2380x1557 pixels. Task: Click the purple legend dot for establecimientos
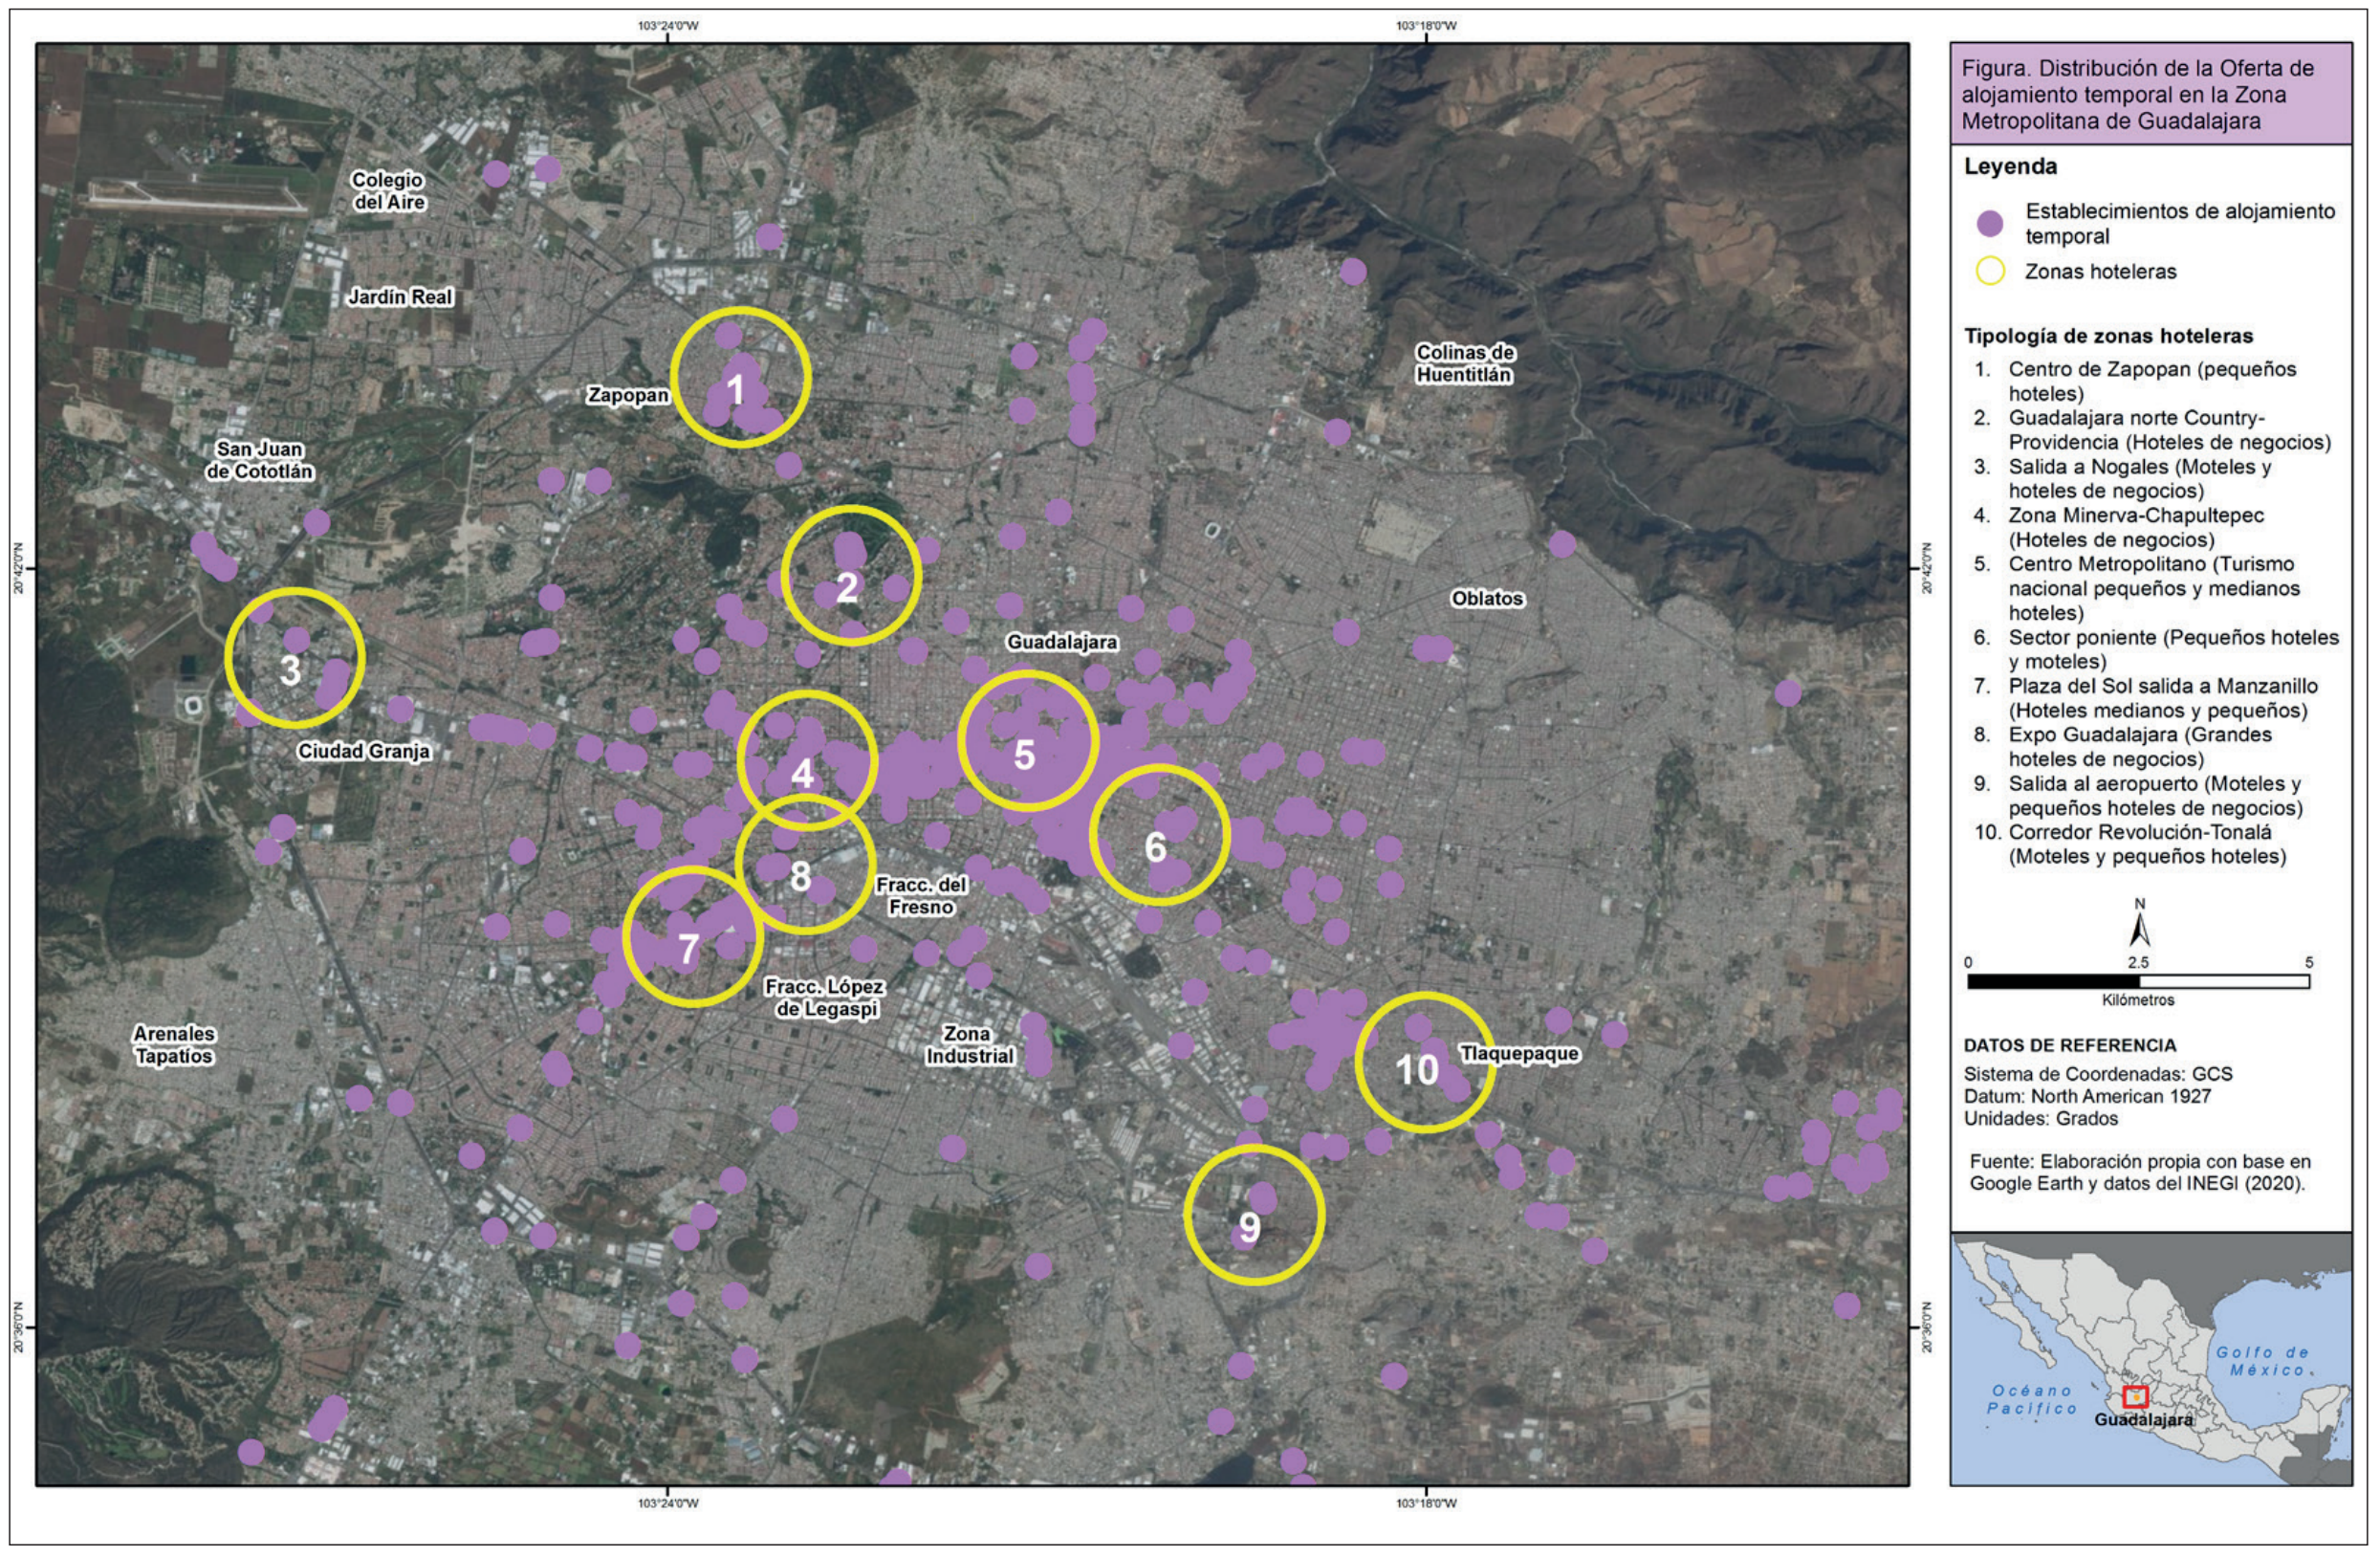(1991, 224)
